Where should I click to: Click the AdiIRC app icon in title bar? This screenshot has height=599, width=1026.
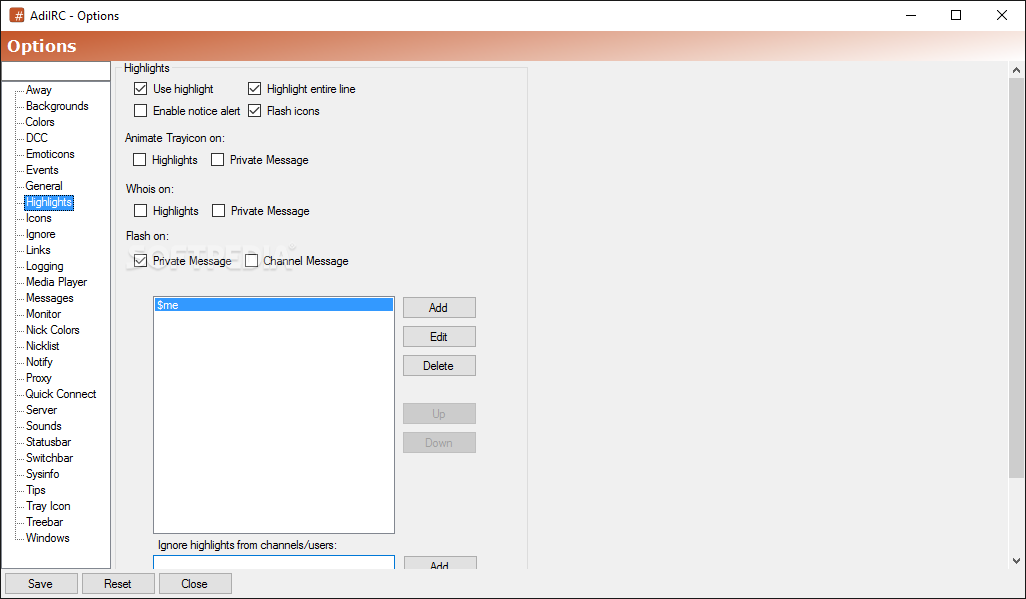pyautogui.click(x=16, y=15)
